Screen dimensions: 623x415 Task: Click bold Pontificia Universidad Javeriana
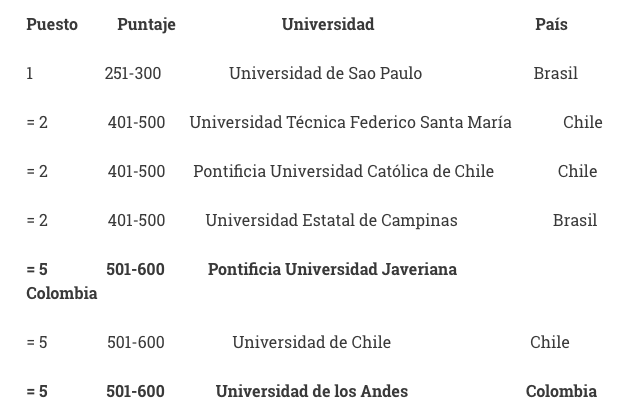333,269
